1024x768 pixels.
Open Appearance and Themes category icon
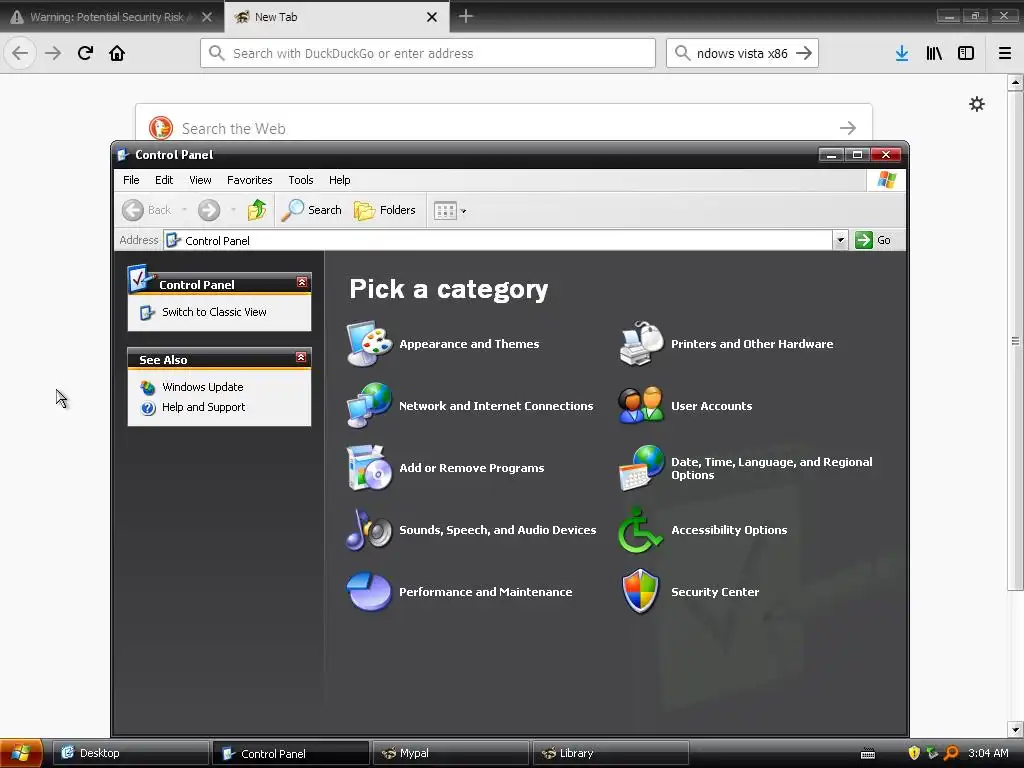(369, 344)
